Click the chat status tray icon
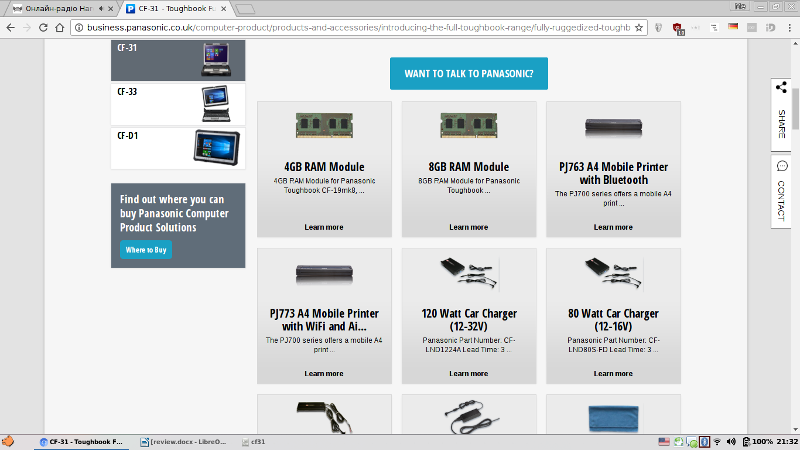This screenshot has height=450, width=800. tap(692, 442)
